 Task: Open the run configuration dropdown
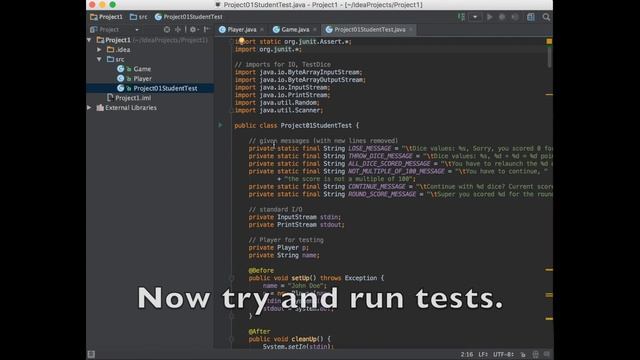tap(475, 17)
